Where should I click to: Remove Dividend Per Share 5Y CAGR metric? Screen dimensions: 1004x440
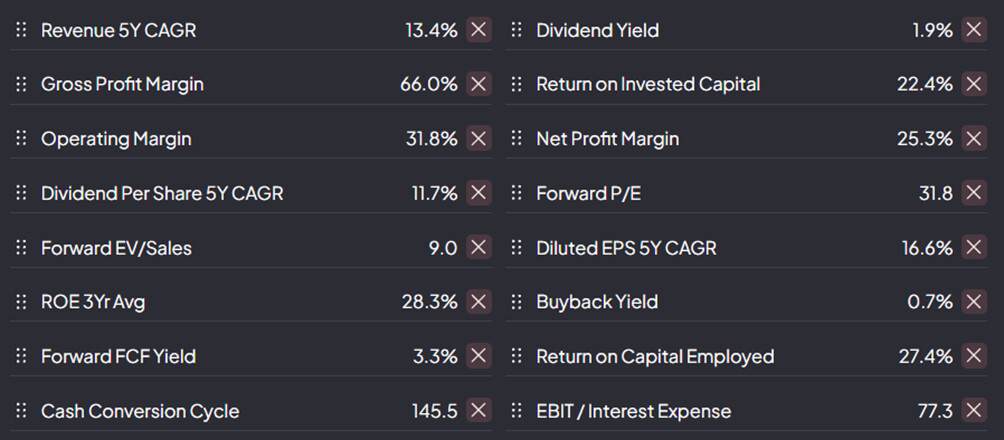479,193
